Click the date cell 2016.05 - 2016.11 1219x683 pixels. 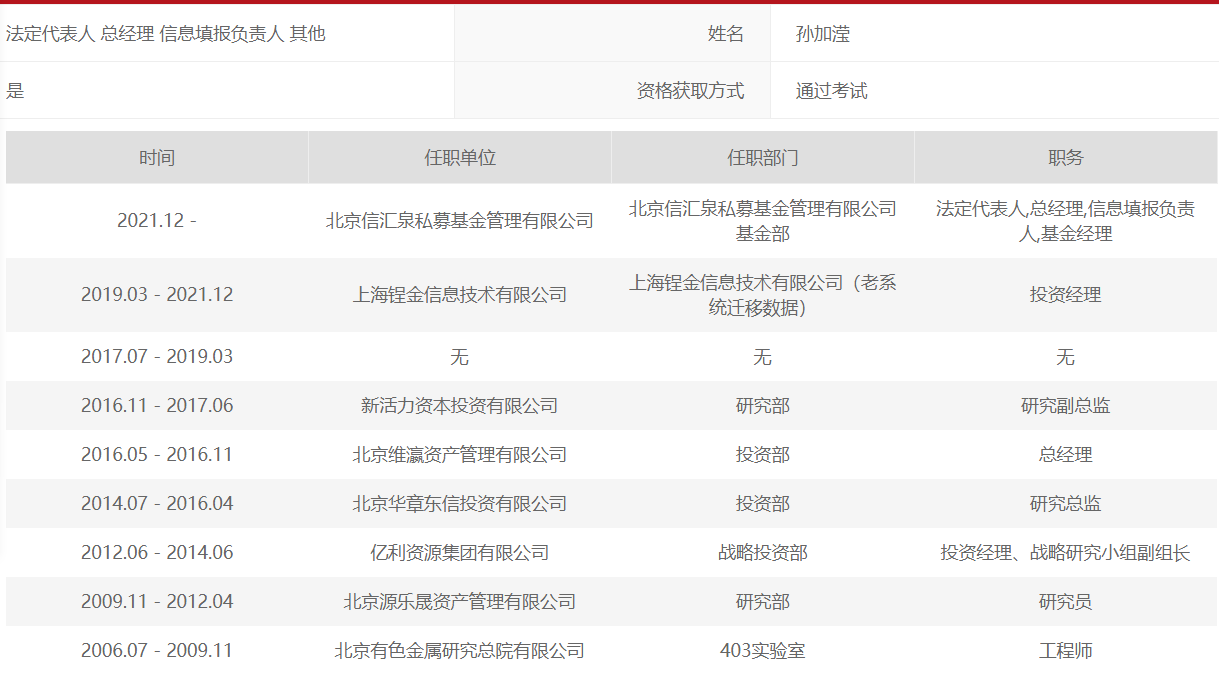click(x=157, y=455)
